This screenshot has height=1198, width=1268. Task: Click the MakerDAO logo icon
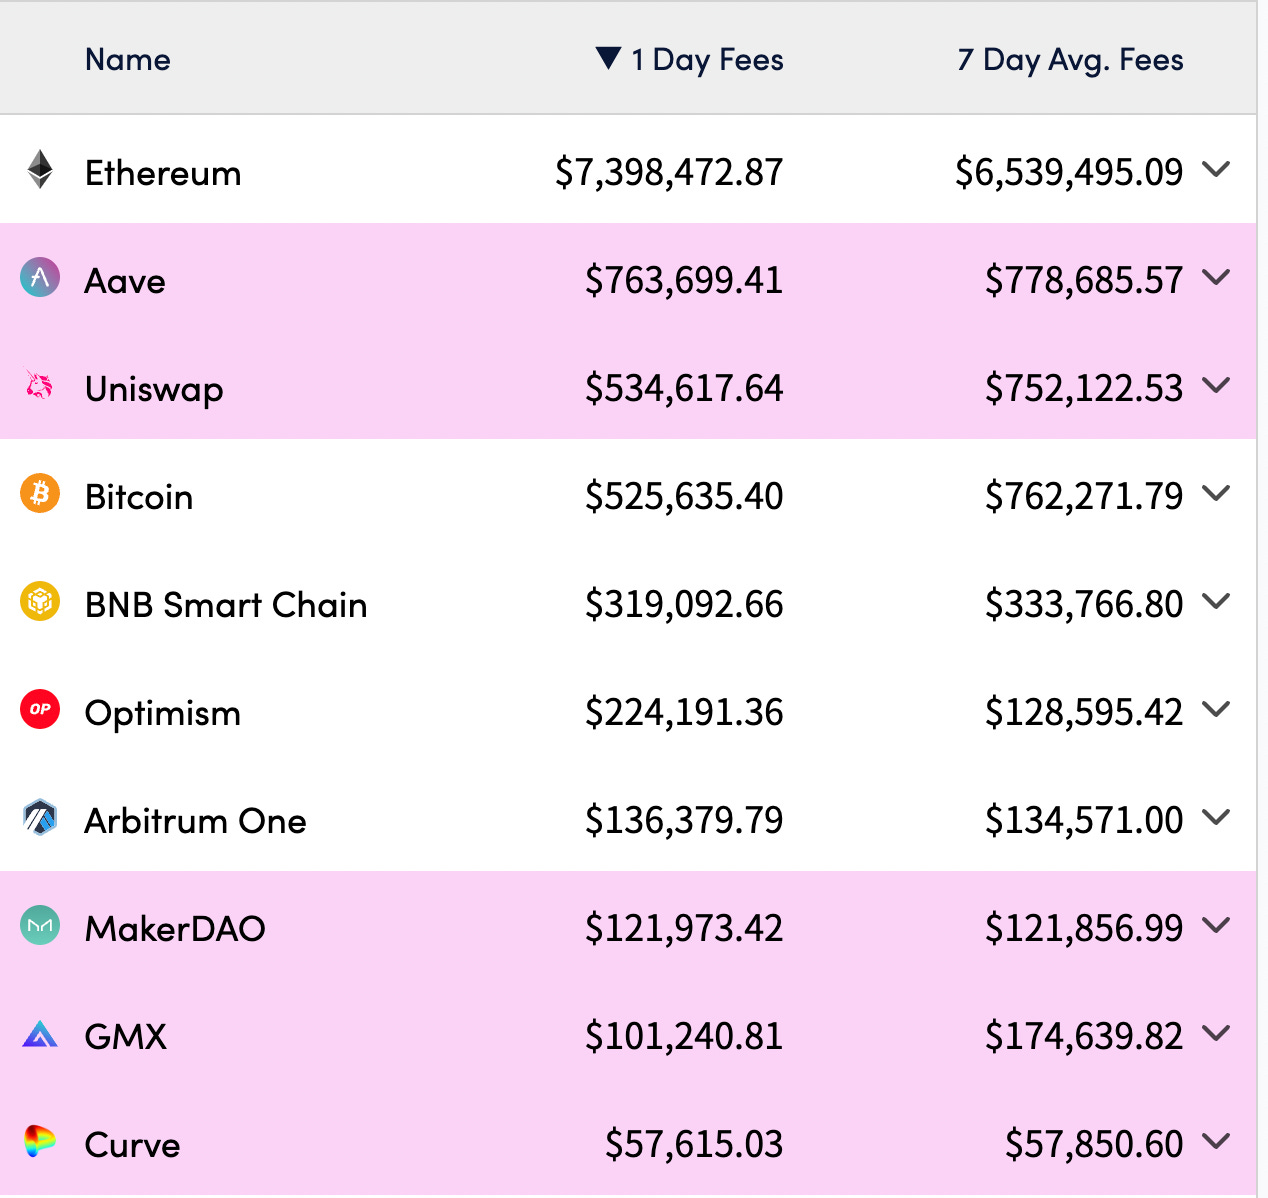(40, 926)
